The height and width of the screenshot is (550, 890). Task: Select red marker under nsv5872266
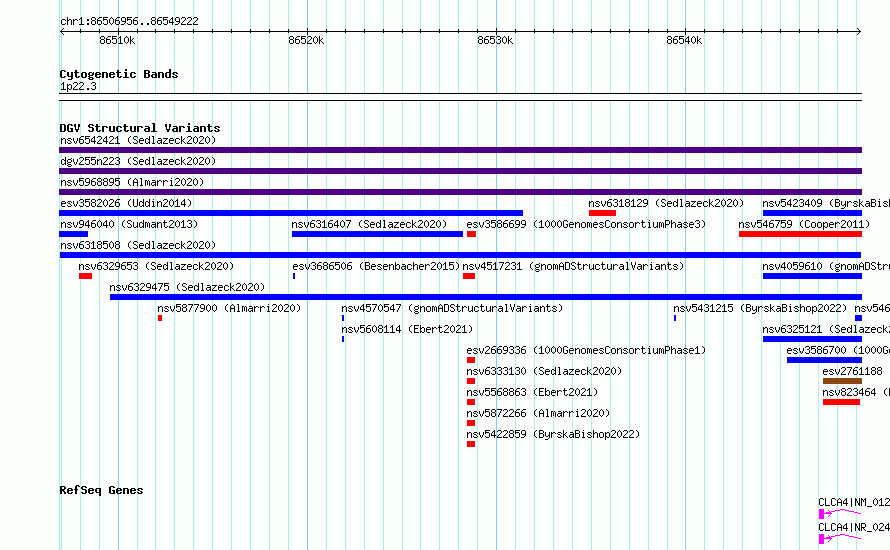[x=471, y=423]
